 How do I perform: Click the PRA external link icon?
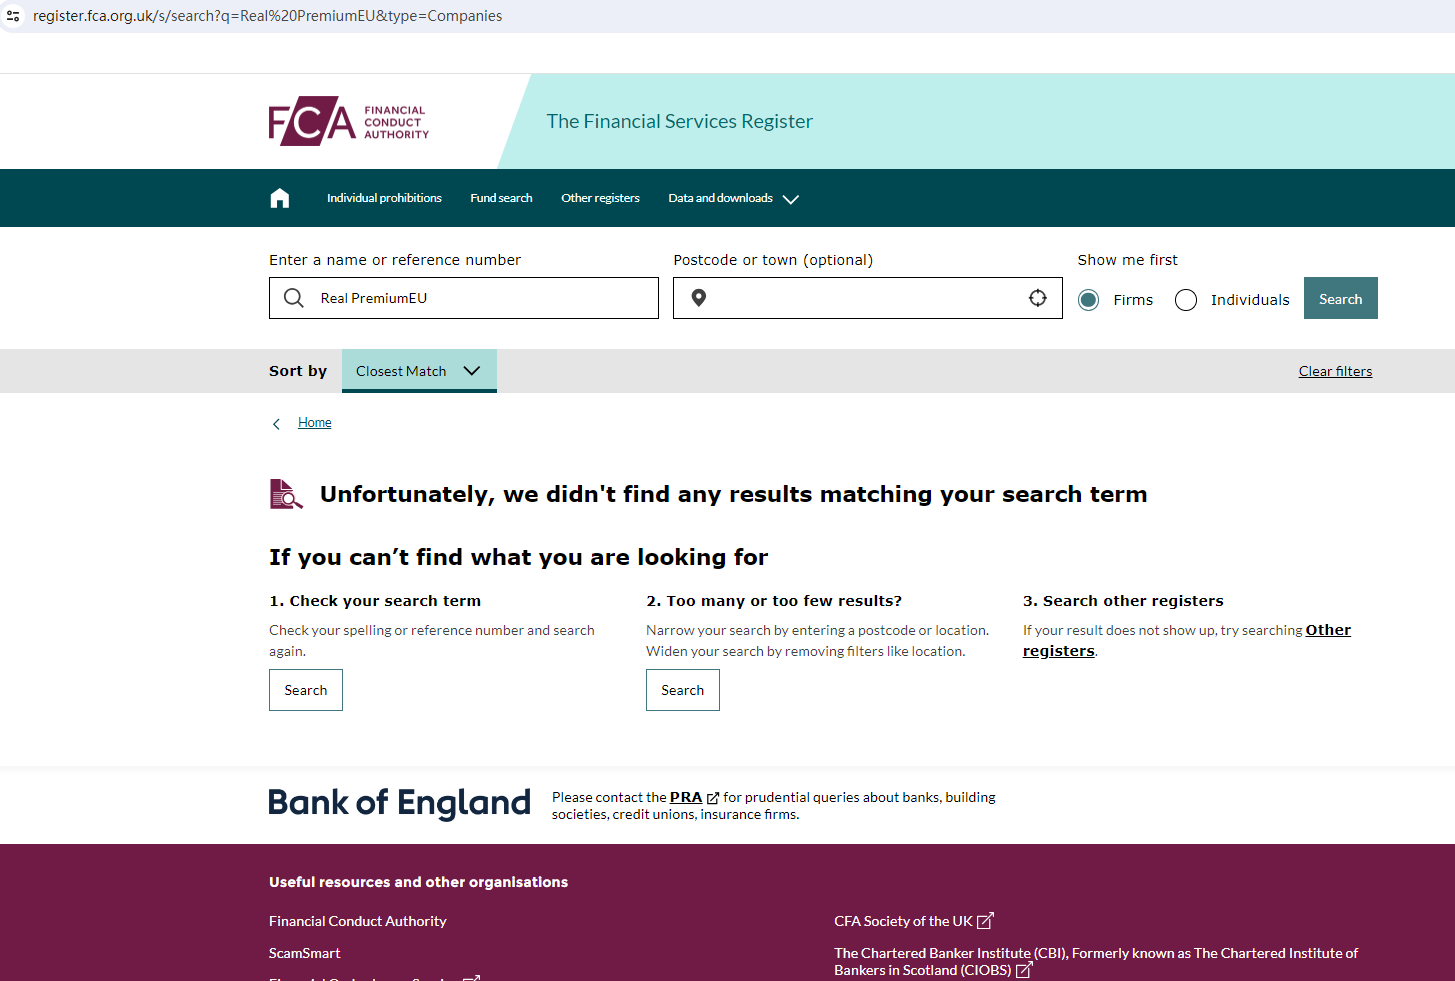point(713,798)
